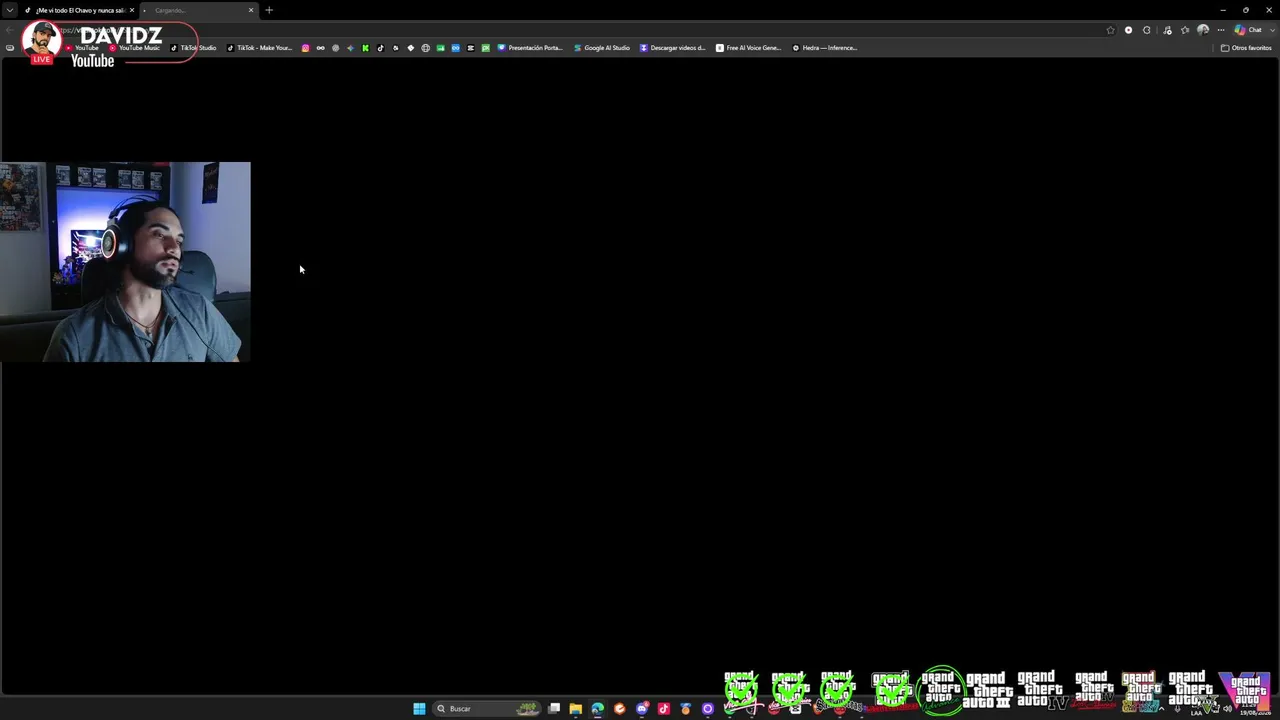Open the orange app icon on the taskbar
Viewport: 1280px width, 720px height.
coord(620,709)
